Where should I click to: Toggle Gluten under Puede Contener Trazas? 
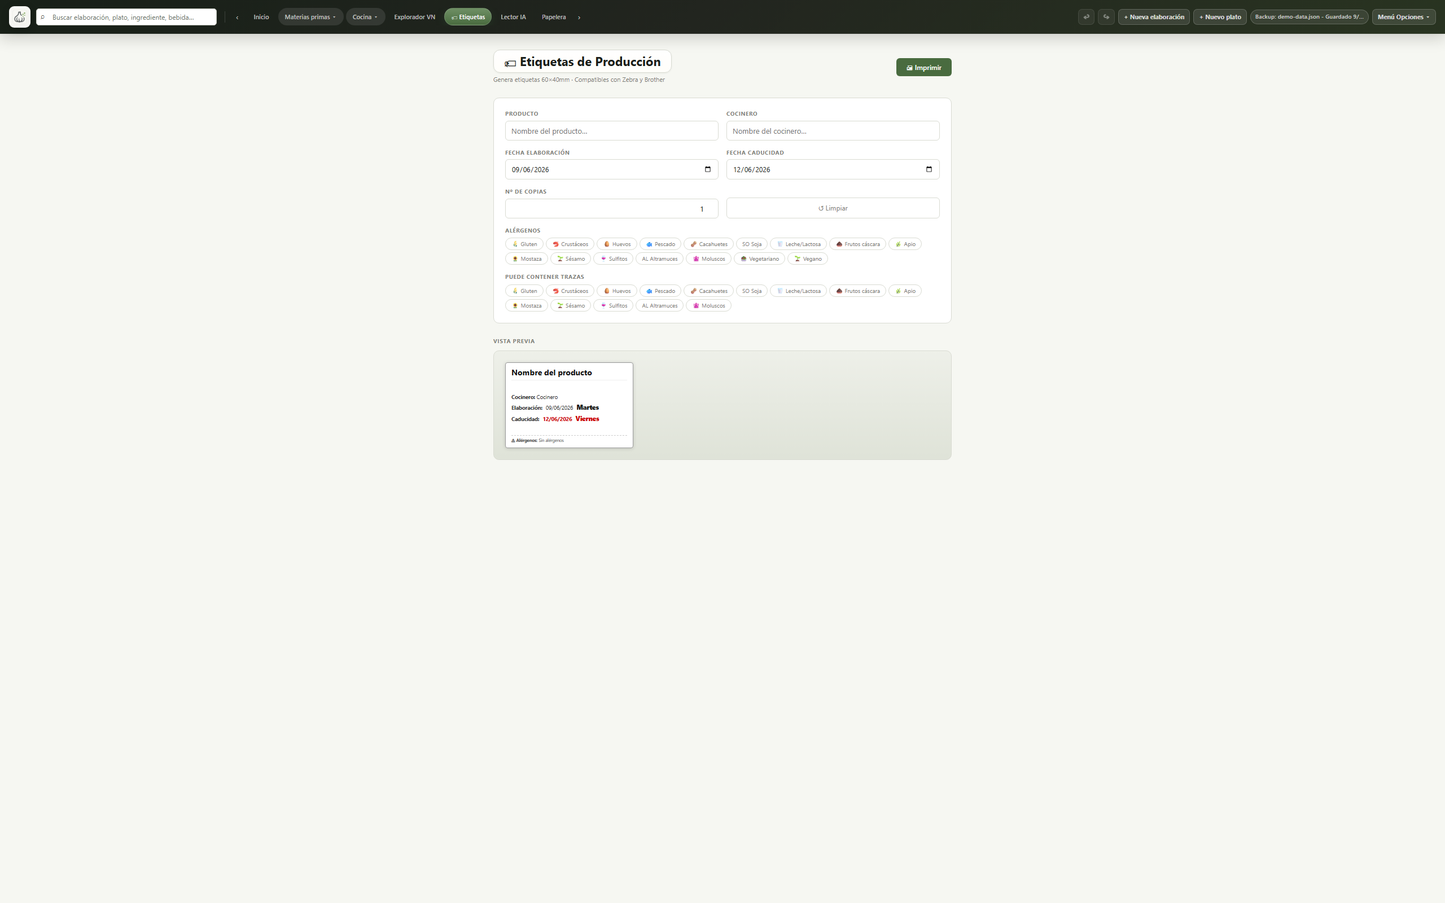[524, 291]
